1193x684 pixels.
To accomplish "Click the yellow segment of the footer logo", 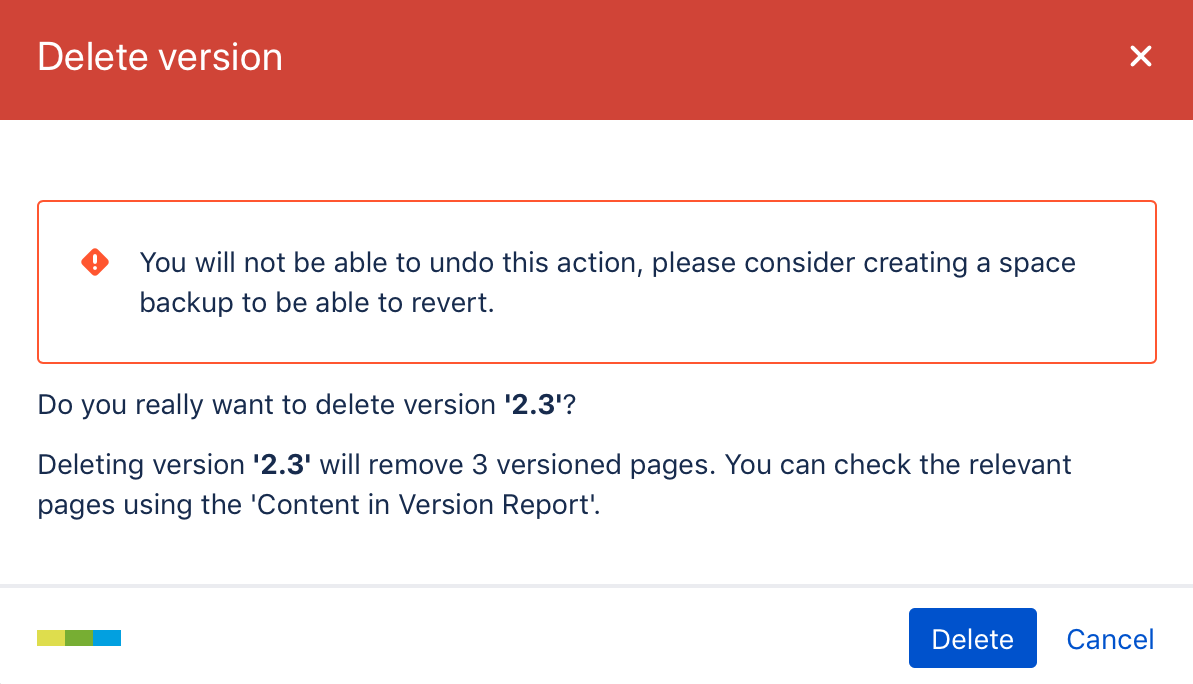I will [x=51, y=638].
